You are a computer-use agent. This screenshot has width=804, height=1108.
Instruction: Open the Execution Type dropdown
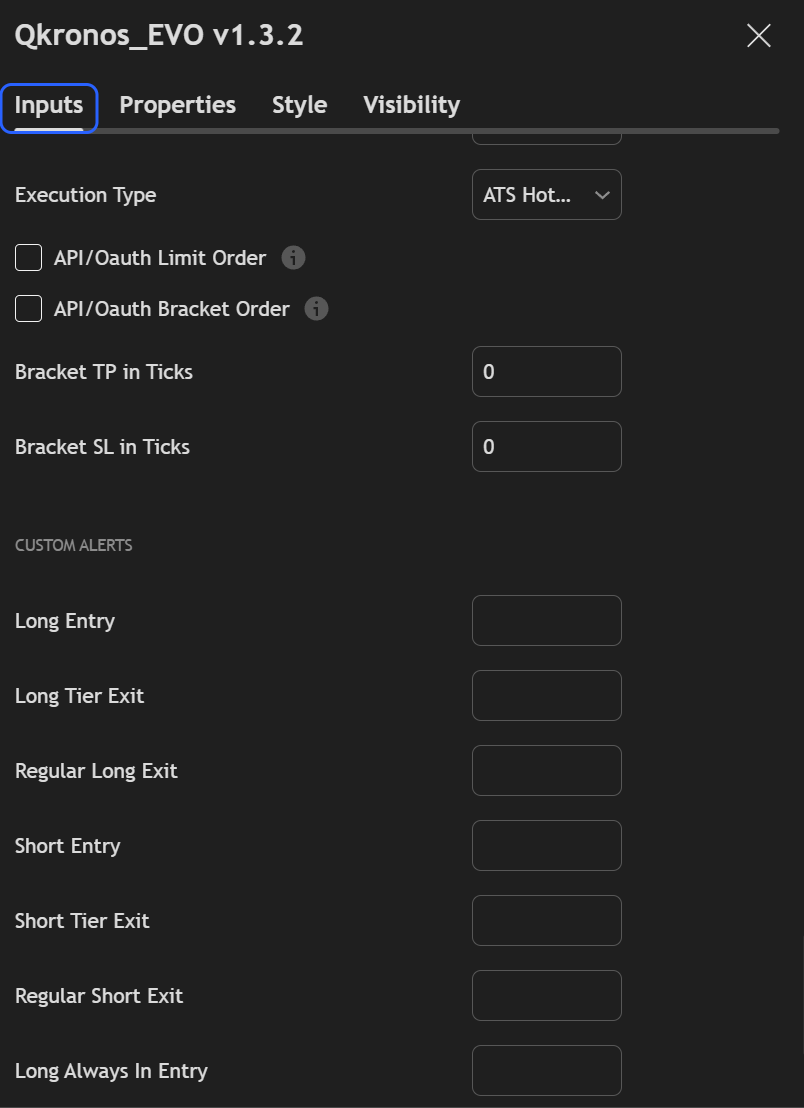click(546, 195)
